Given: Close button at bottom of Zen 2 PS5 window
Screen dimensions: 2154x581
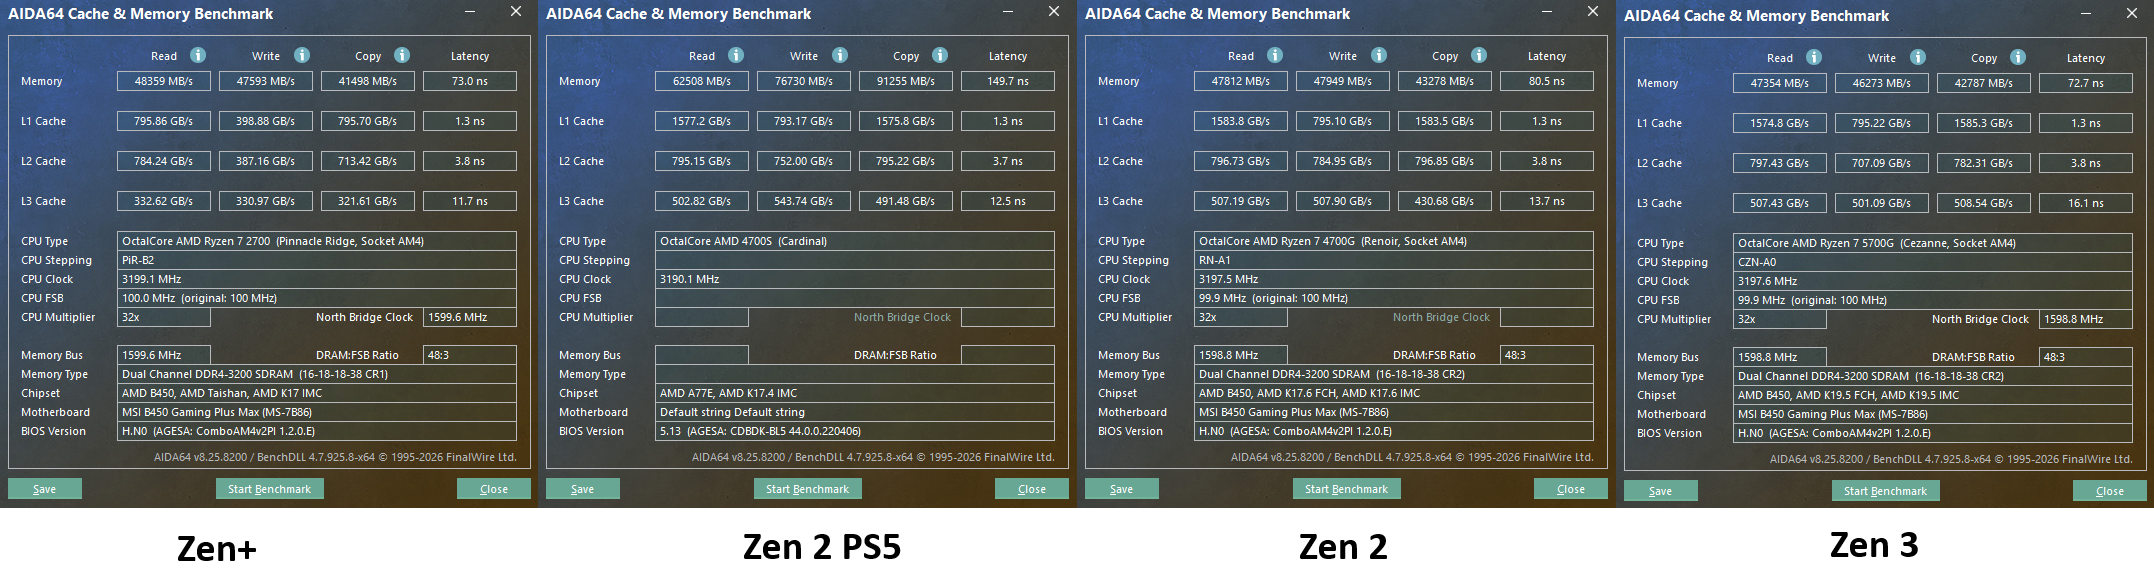Looking at the screenshot, I should pyautogui.click(x=1032, y=489).
